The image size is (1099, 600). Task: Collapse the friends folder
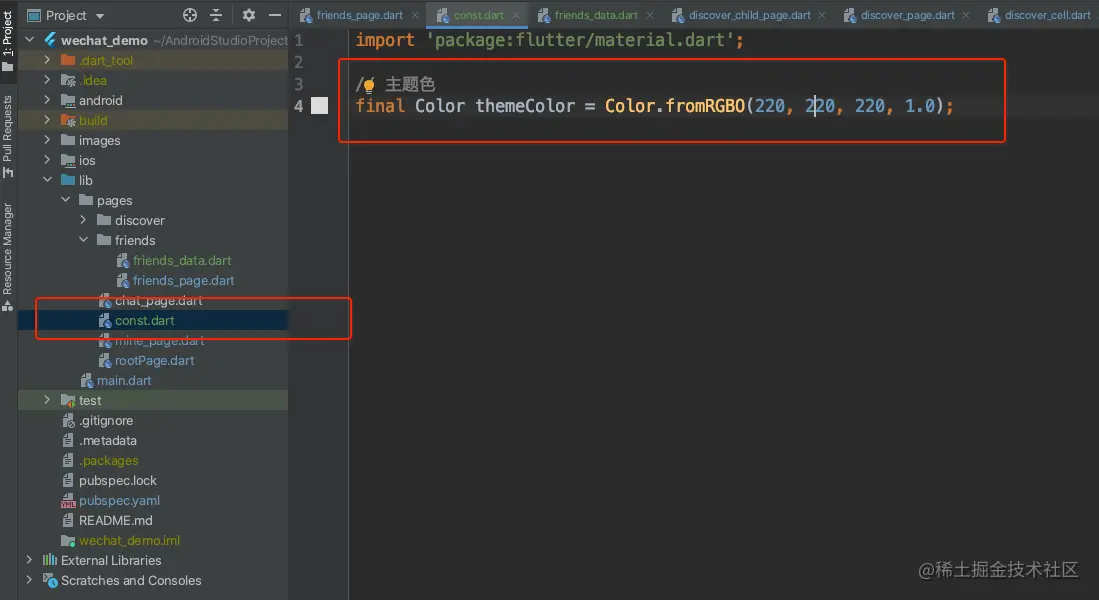point(83,240)
